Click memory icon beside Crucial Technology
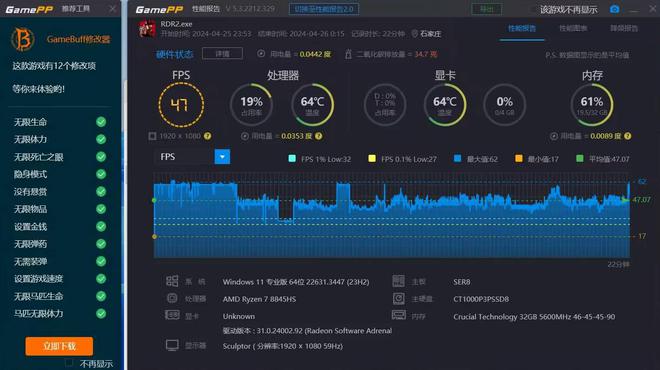The width and height of the screenshot is (660, 370). click(x=398, y=315)
